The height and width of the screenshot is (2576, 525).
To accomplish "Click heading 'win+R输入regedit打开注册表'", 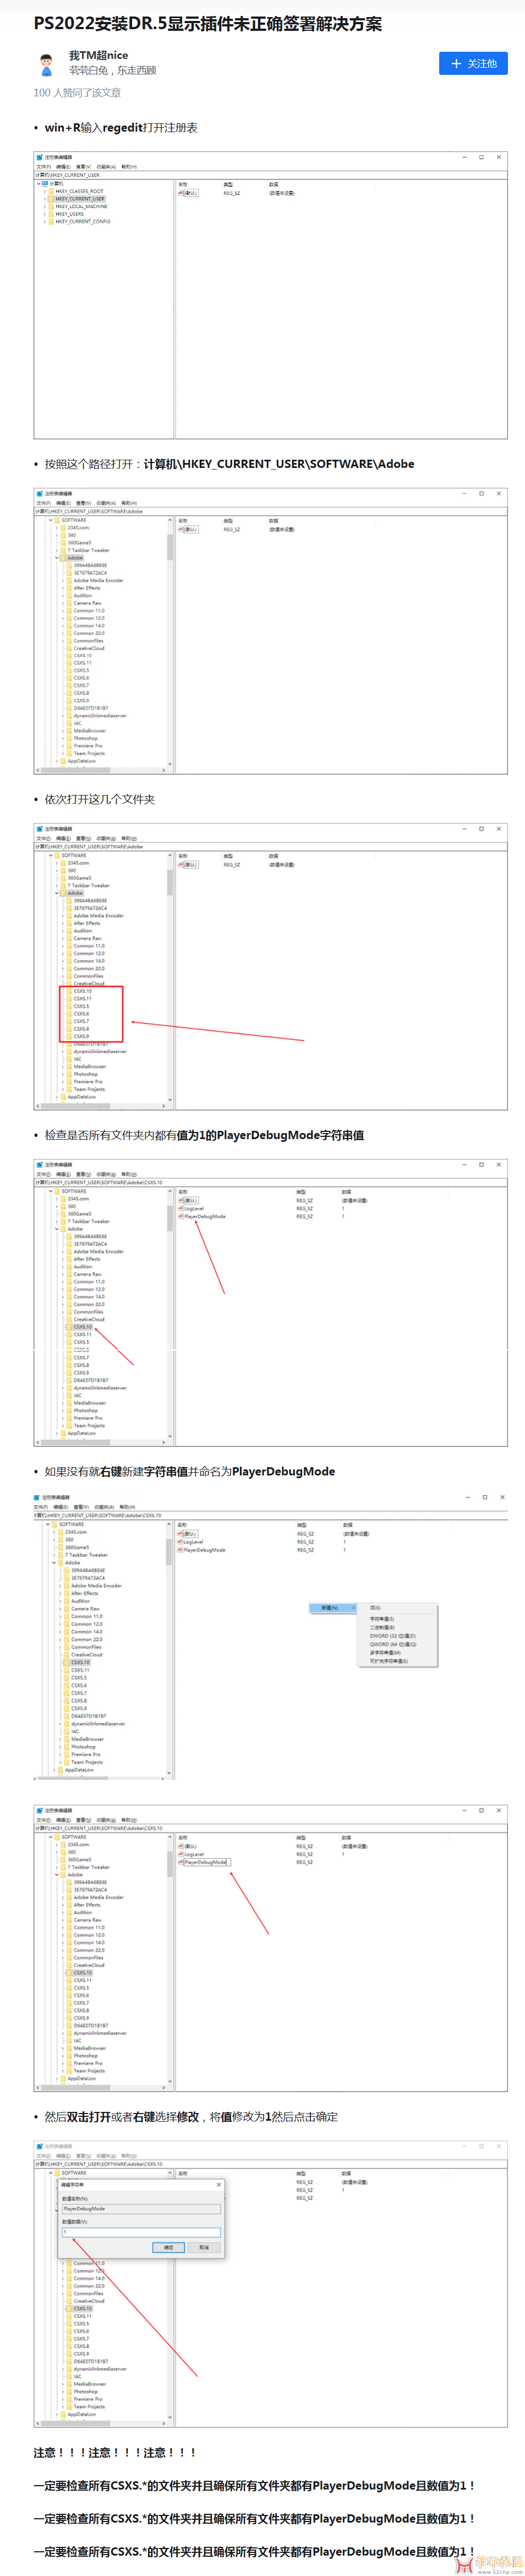I will pos(121,128).
